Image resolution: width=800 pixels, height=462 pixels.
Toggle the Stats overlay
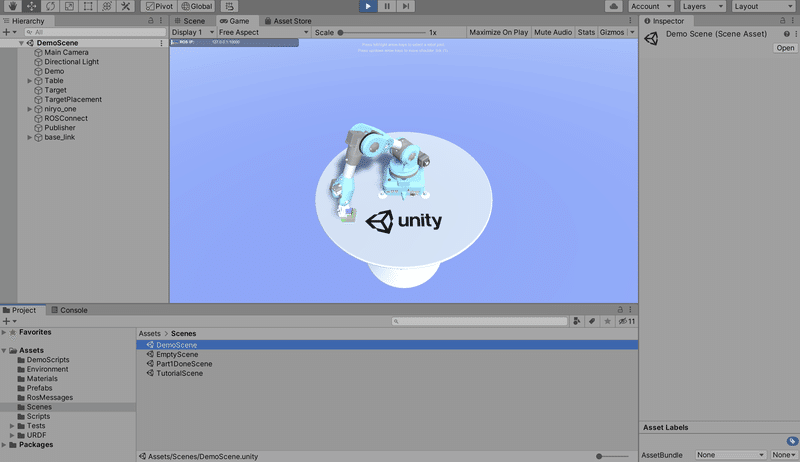[586, 32]
